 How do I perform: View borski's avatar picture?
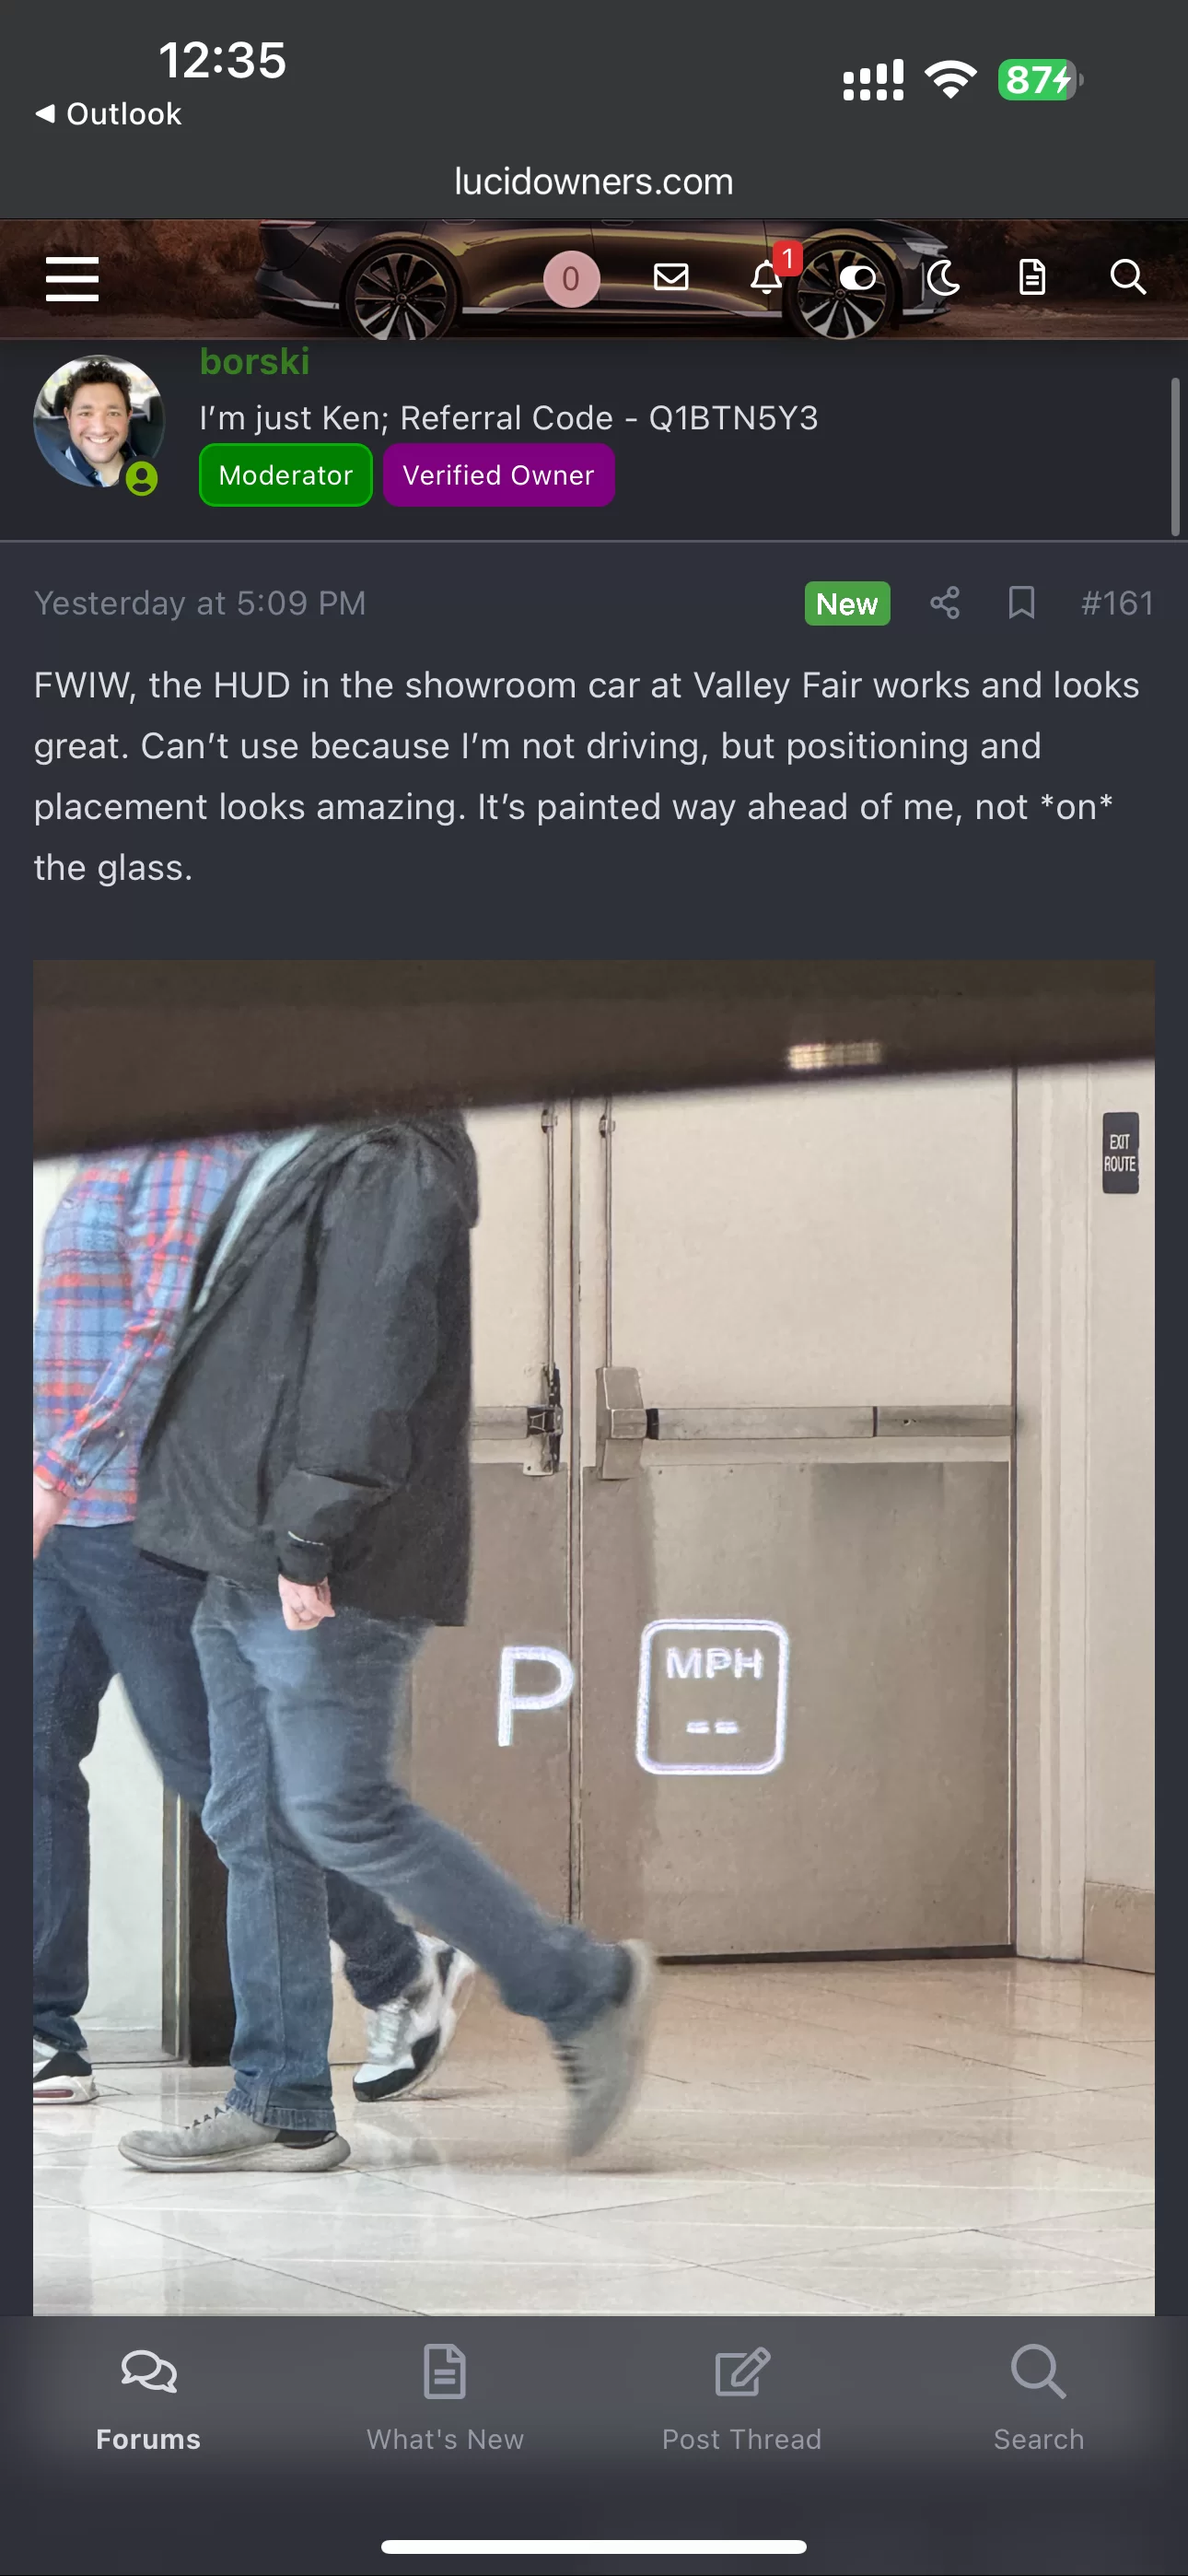98,421
